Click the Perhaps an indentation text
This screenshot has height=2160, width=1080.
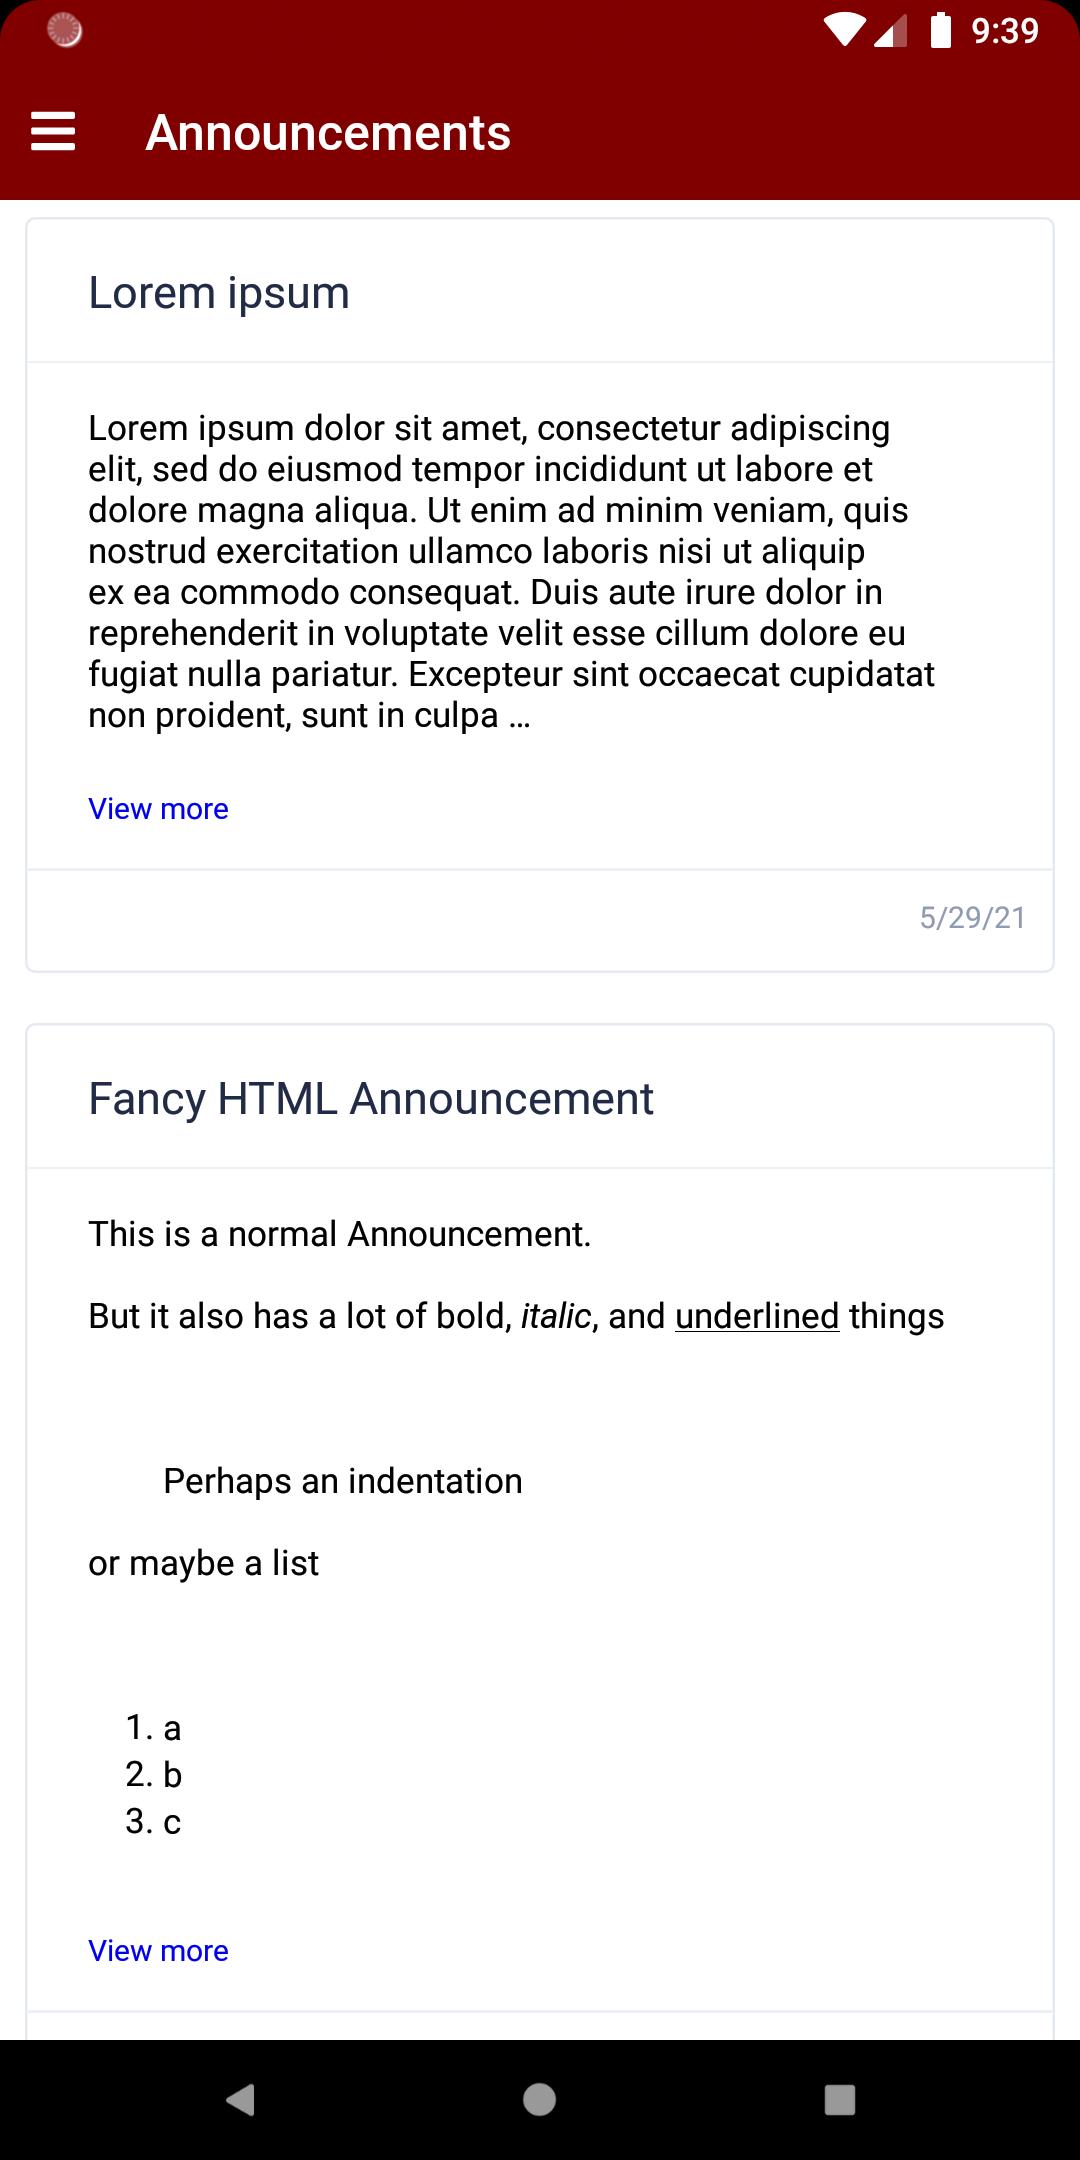(342, 1481)
